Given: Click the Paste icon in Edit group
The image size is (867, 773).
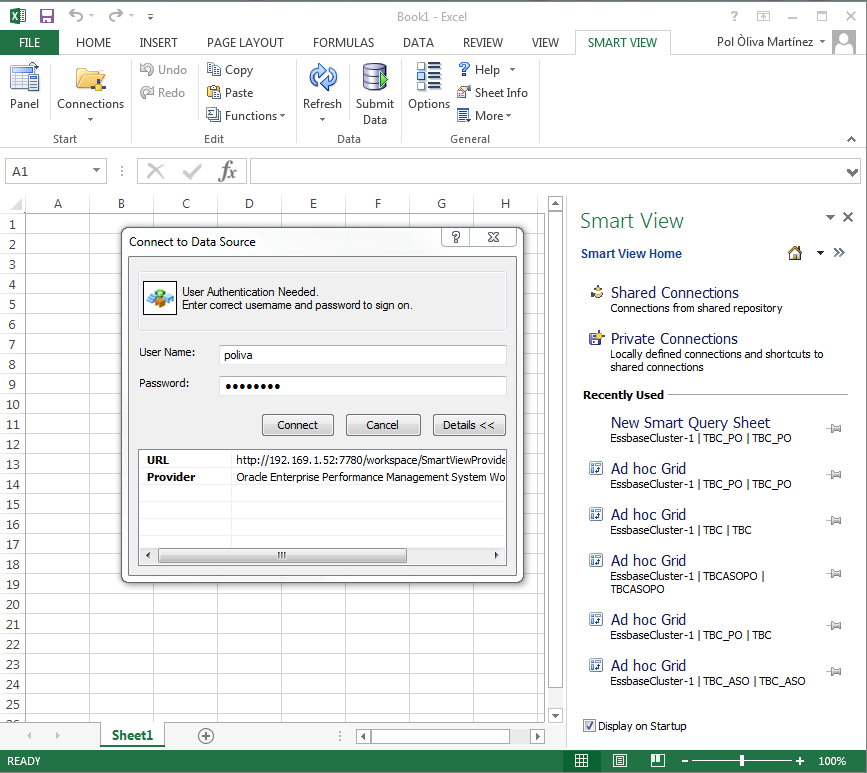Looking at the screenshot, I should tap(213, 92).
